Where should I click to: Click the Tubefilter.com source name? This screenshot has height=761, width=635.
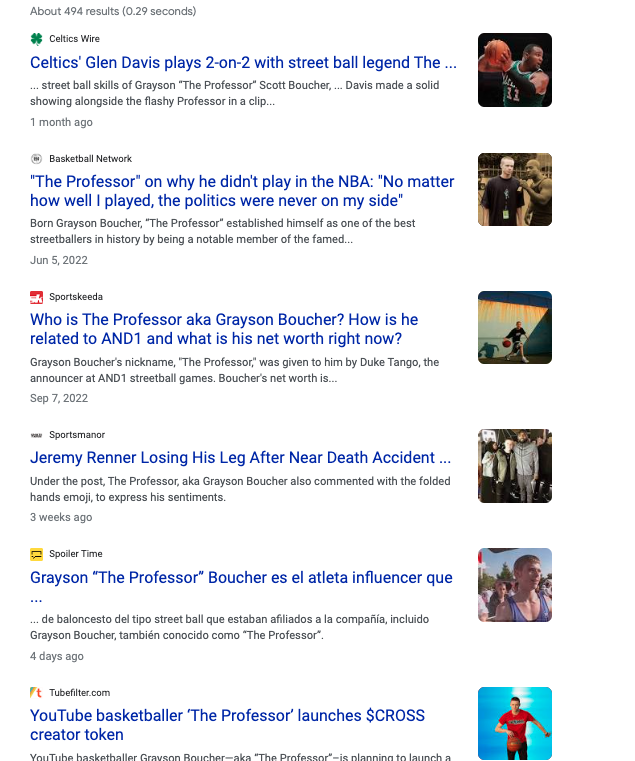click(80, 693)
